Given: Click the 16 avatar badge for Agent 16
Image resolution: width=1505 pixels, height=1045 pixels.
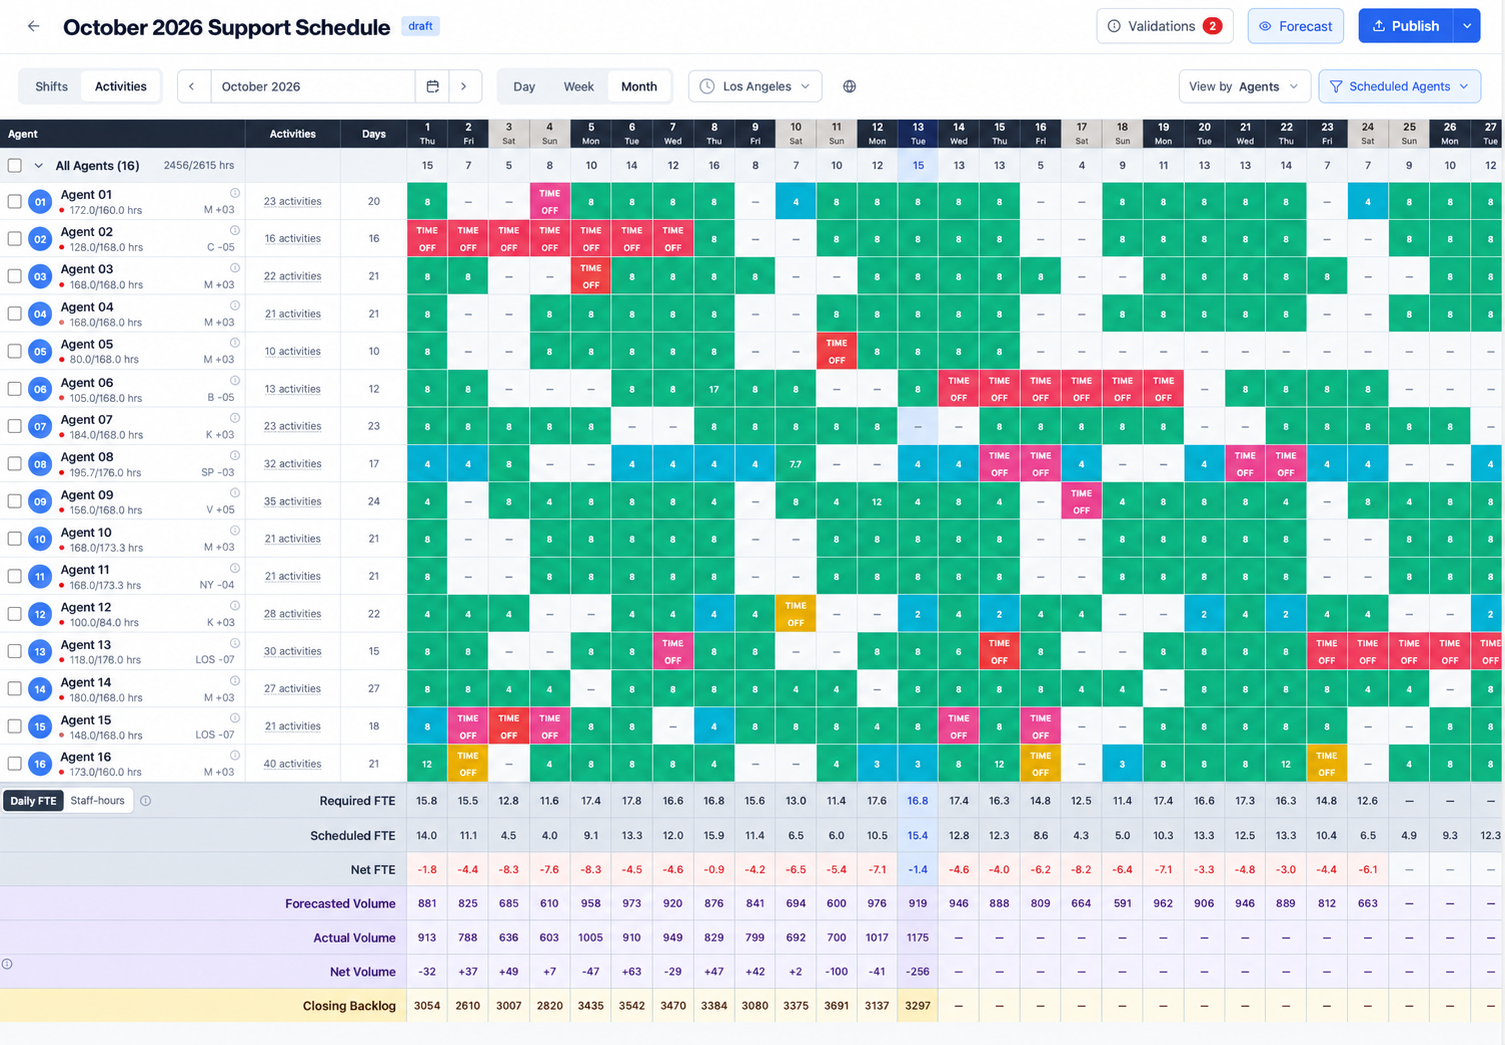Looking at the screenshot, I should (40, 764).
